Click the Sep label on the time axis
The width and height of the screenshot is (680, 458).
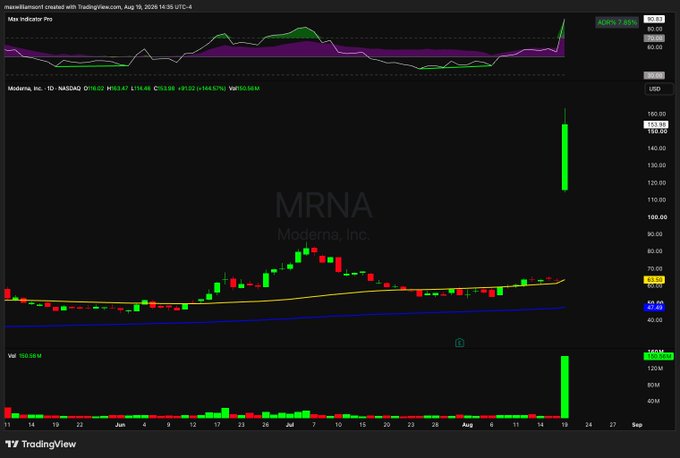pyautogui.click(x=637, y=425)
